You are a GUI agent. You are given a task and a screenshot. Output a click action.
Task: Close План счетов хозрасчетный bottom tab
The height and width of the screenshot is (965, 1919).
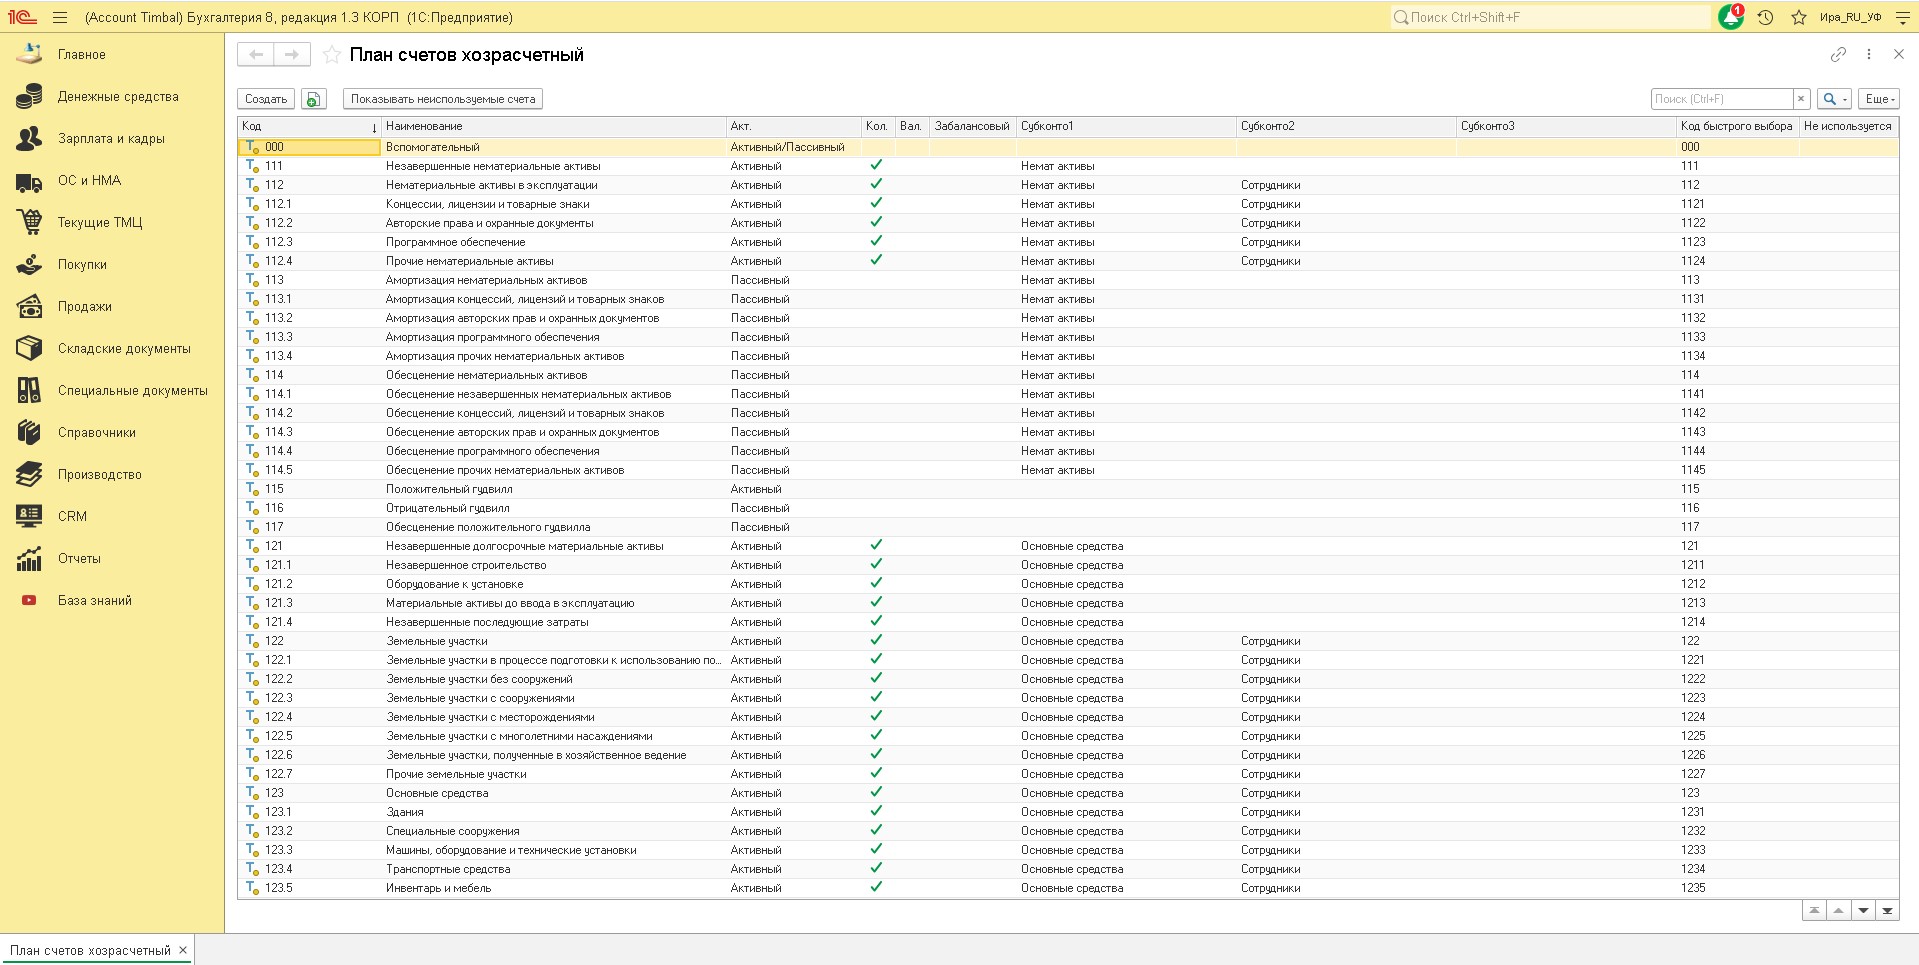[x=183, y=950]
